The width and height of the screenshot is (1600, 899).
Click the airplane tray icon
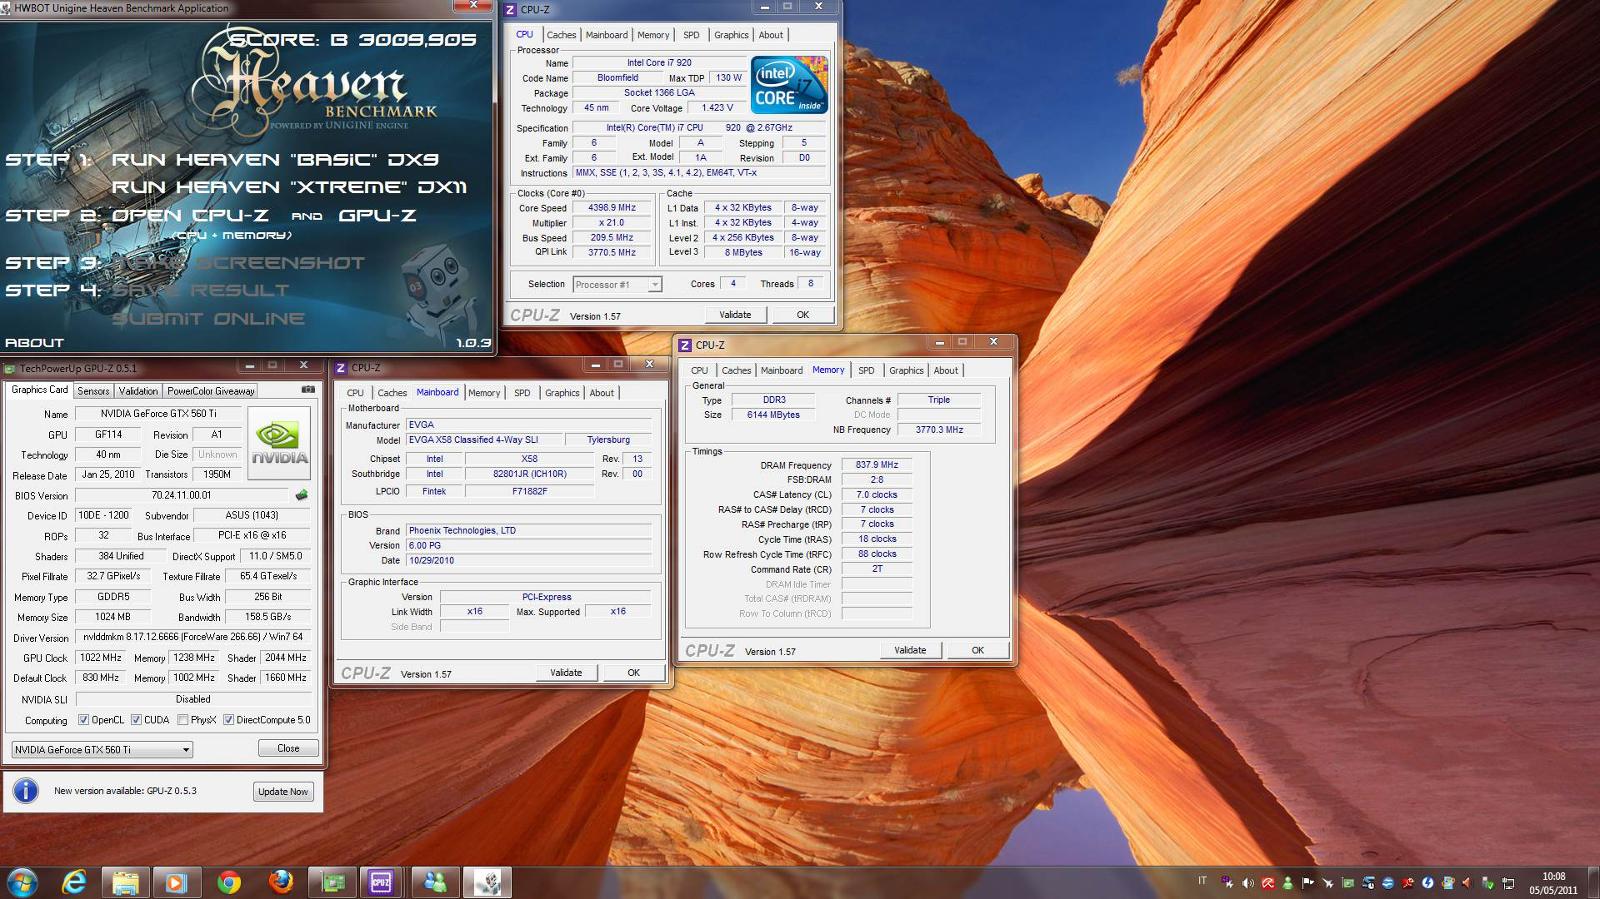[1327, 883]
